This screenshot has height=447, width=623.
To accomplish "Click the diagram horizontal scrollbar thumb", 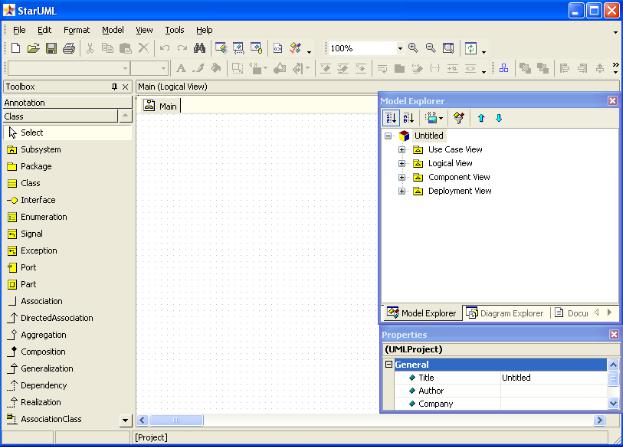I will point(176,420).
